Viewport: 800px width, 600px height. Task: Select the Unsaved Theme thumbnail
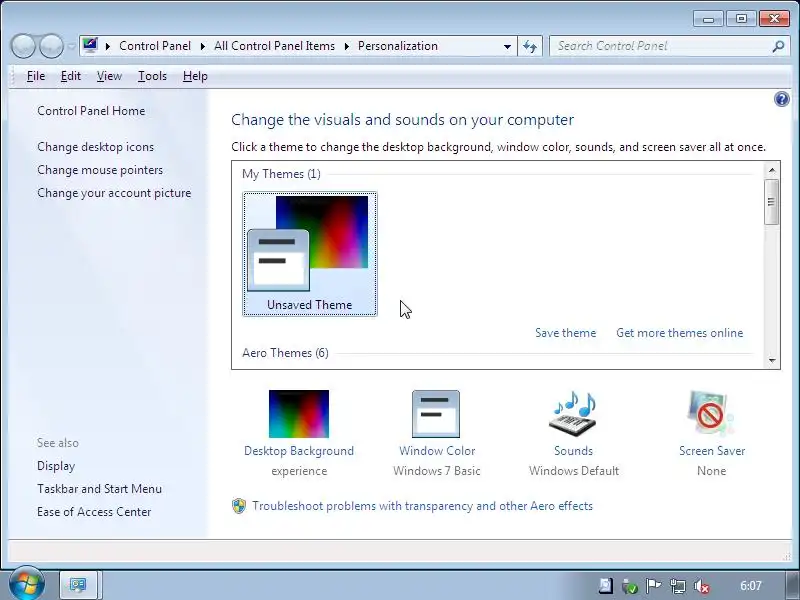[x=310, y=254]
